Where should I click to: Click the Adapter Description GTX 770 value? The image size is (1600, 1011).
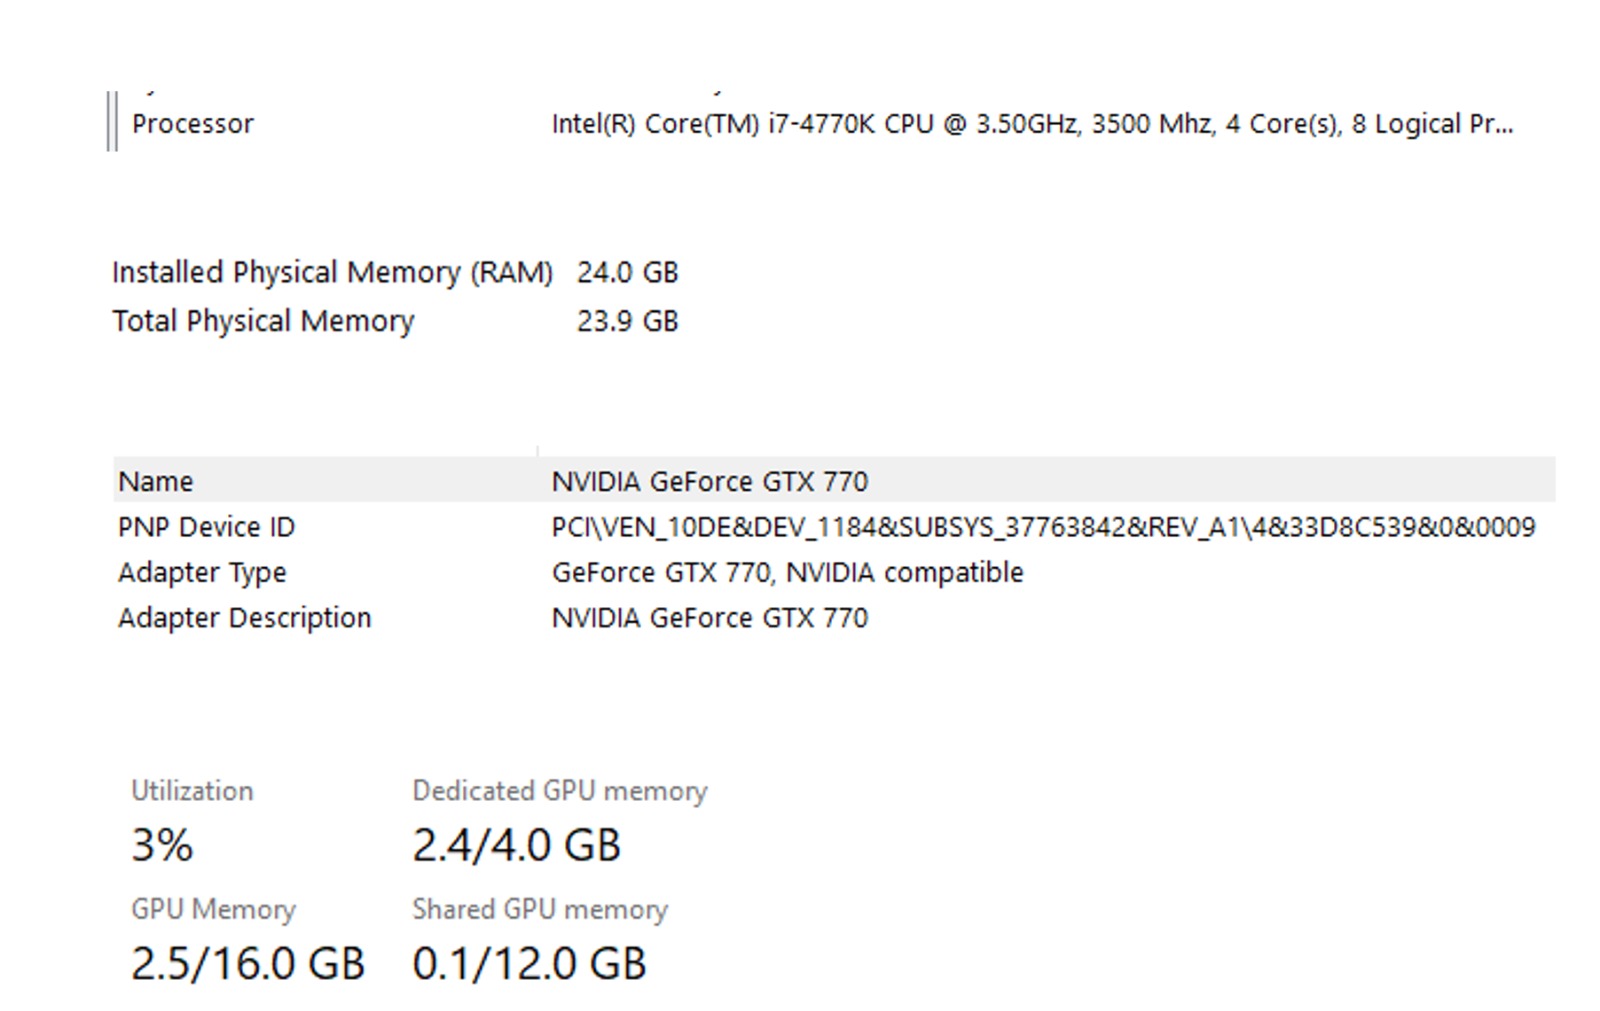[709, 618]
